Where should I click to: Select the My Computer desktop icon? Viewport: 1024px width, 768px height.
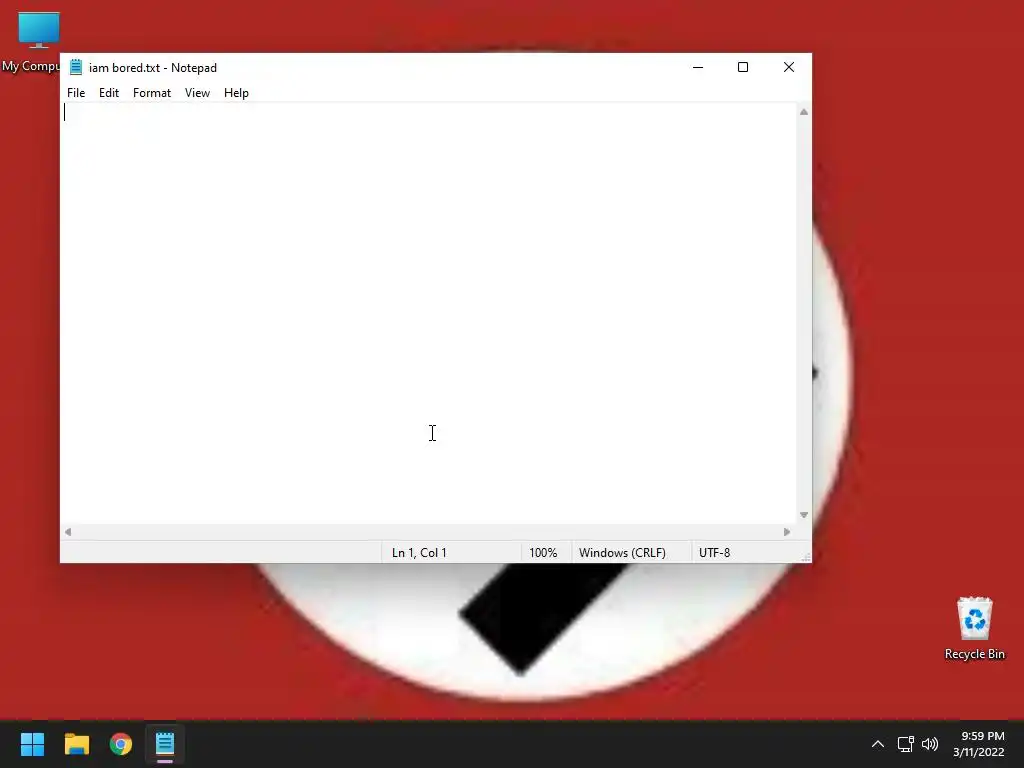point(30,42)
